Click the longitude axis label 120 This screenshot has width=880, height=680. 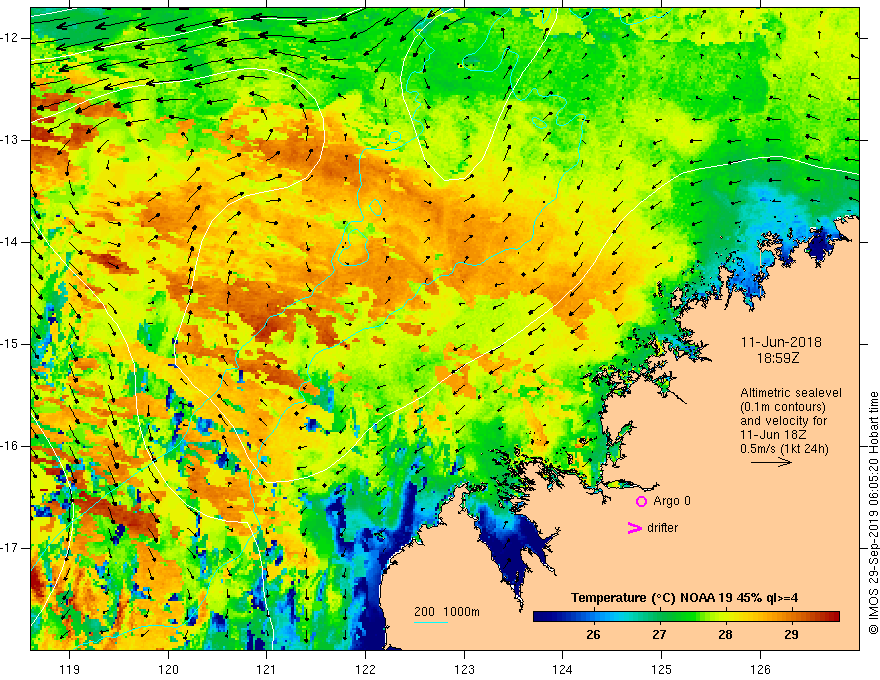pos(168,669)
